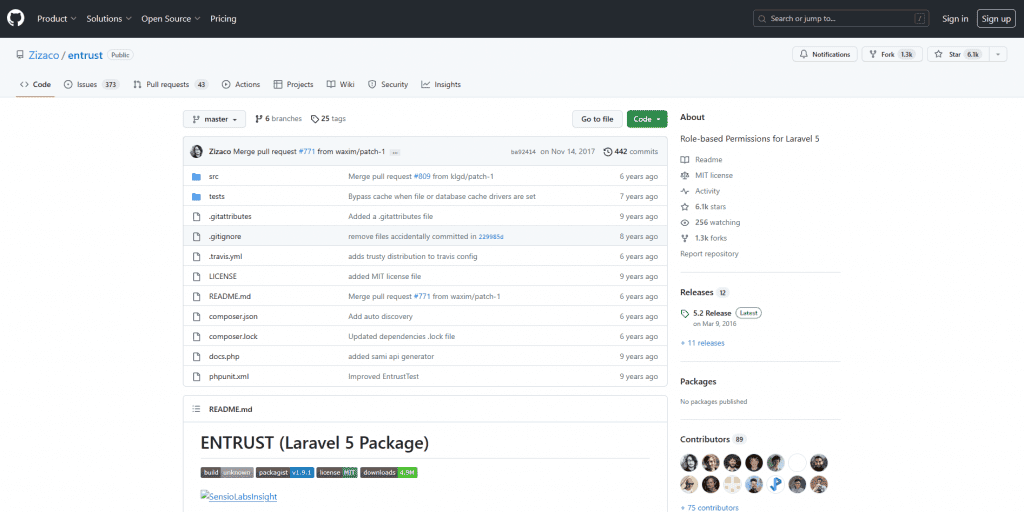Open README.md in the file list
1024x512 pixels.
coord(230,296)
